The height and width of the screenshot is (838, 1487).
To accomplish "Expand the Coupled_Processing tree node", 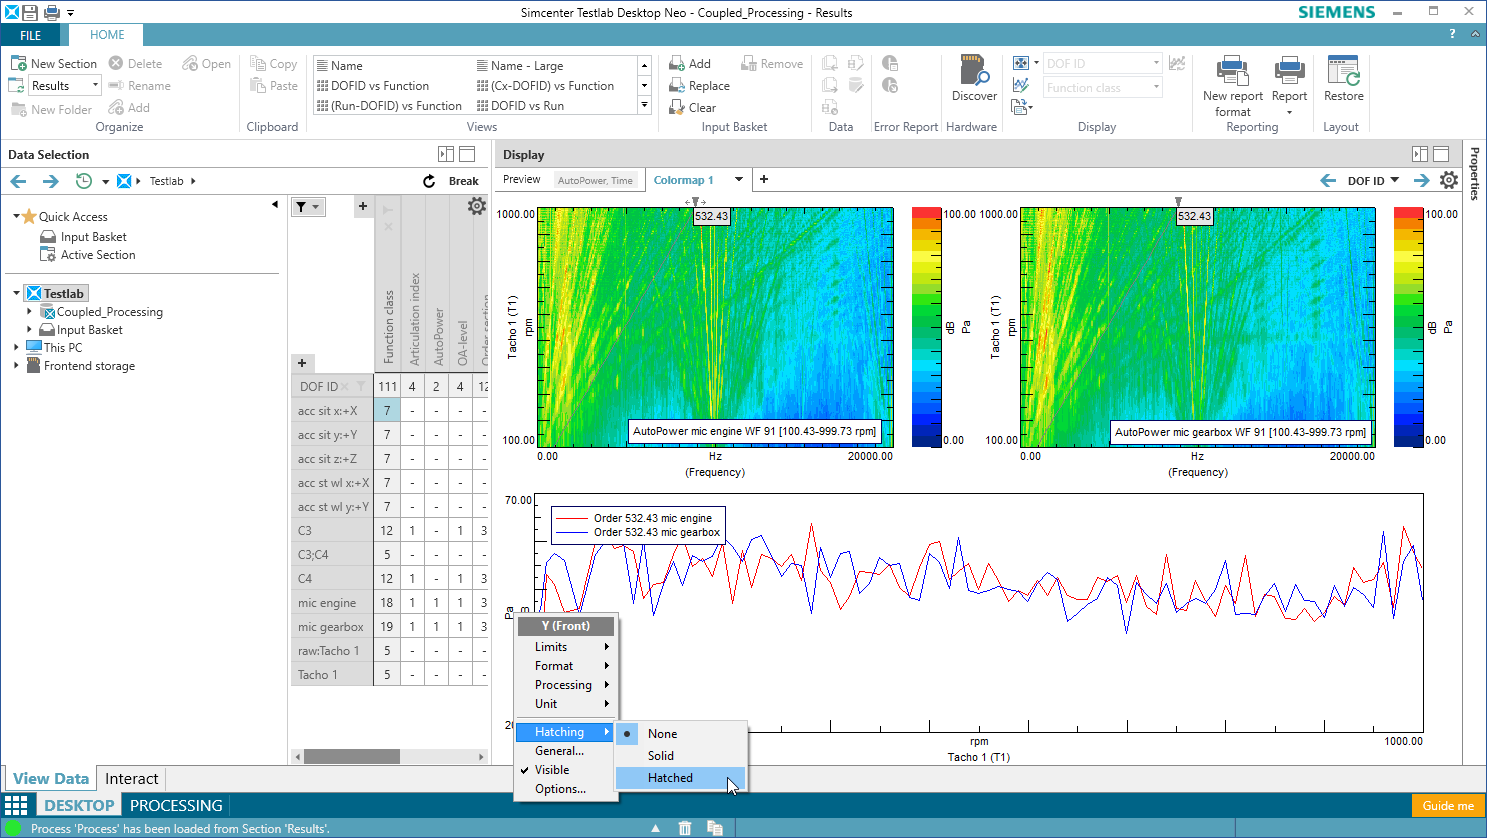I will [x=29, y=312].
